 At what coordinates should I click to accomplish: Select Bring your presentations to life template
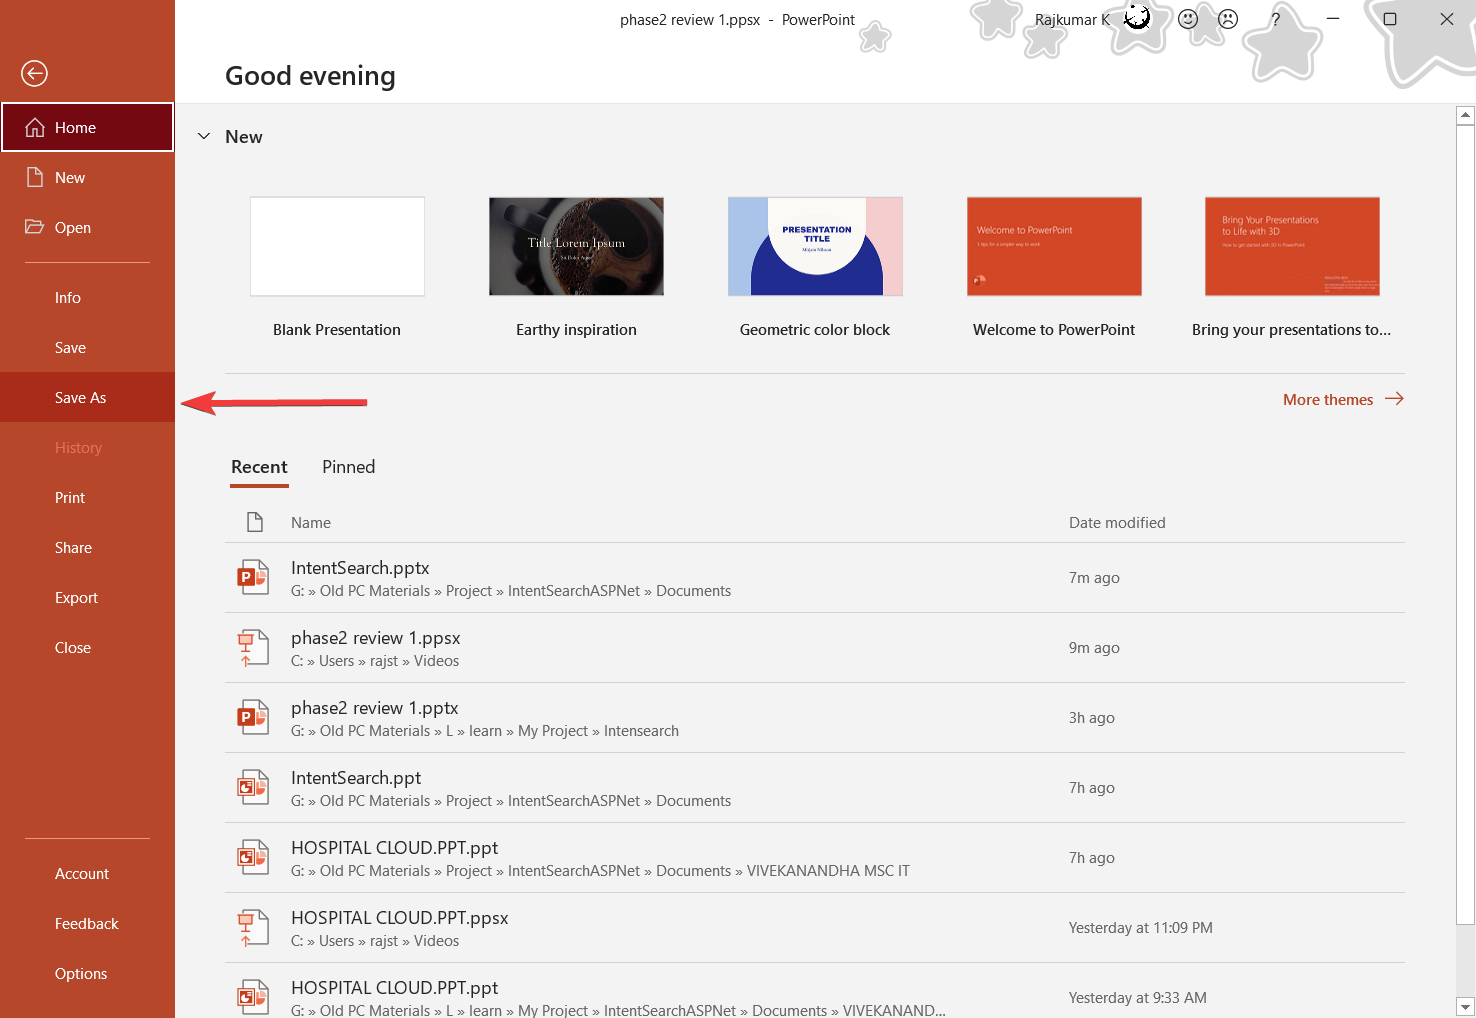1292,246
